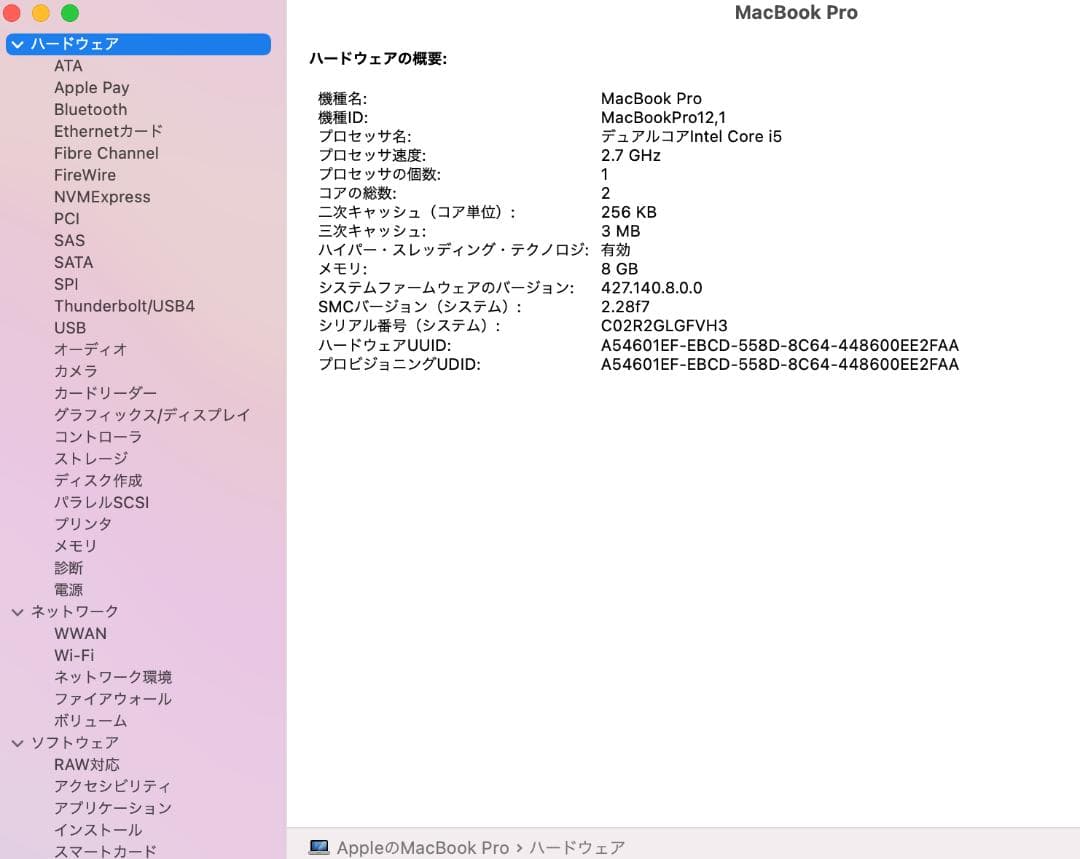Click the MacBook icon in the bottom breadcrumb

pos(319,847)
